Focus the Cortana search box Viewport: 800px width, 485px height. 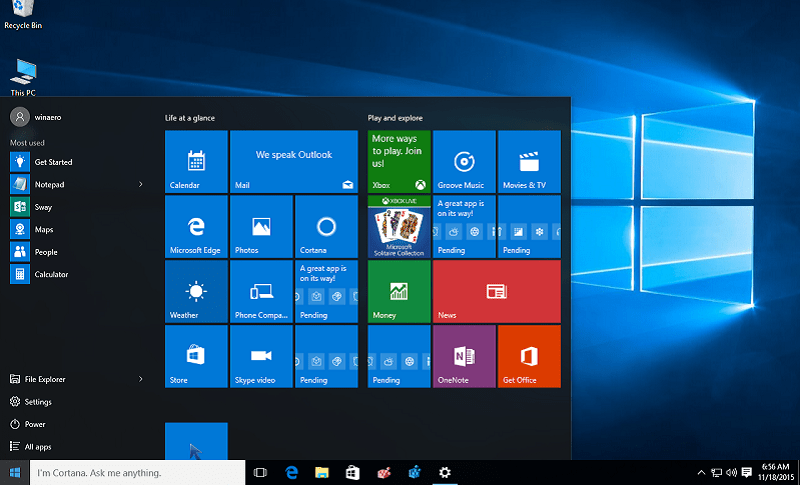(137, 473)
